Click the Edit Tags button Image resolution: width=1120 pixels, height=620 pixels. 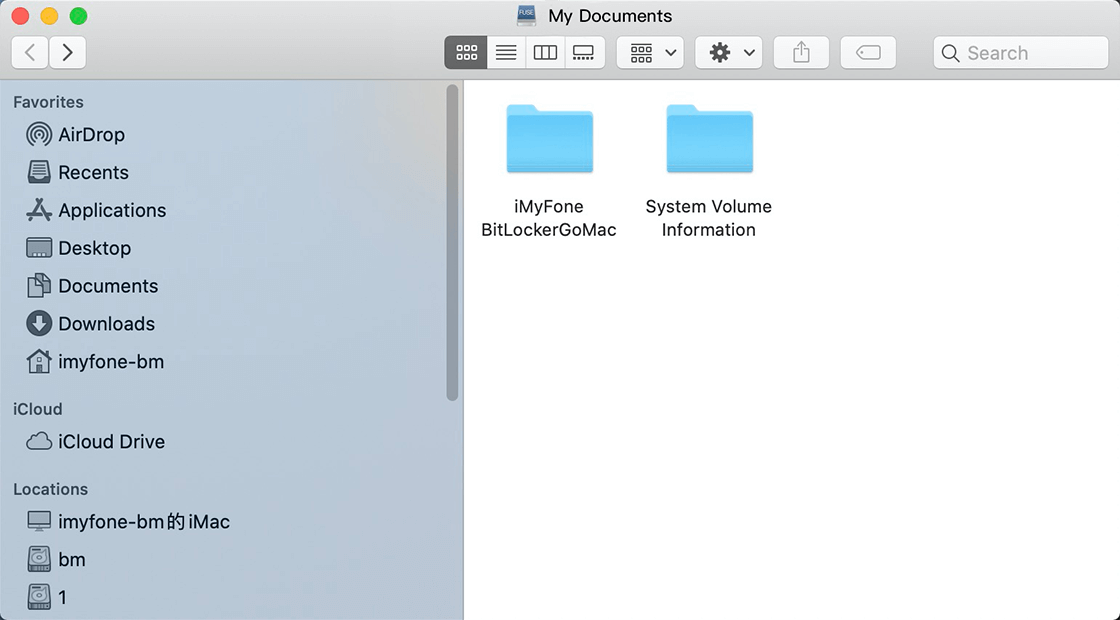(x=867, y=52)
